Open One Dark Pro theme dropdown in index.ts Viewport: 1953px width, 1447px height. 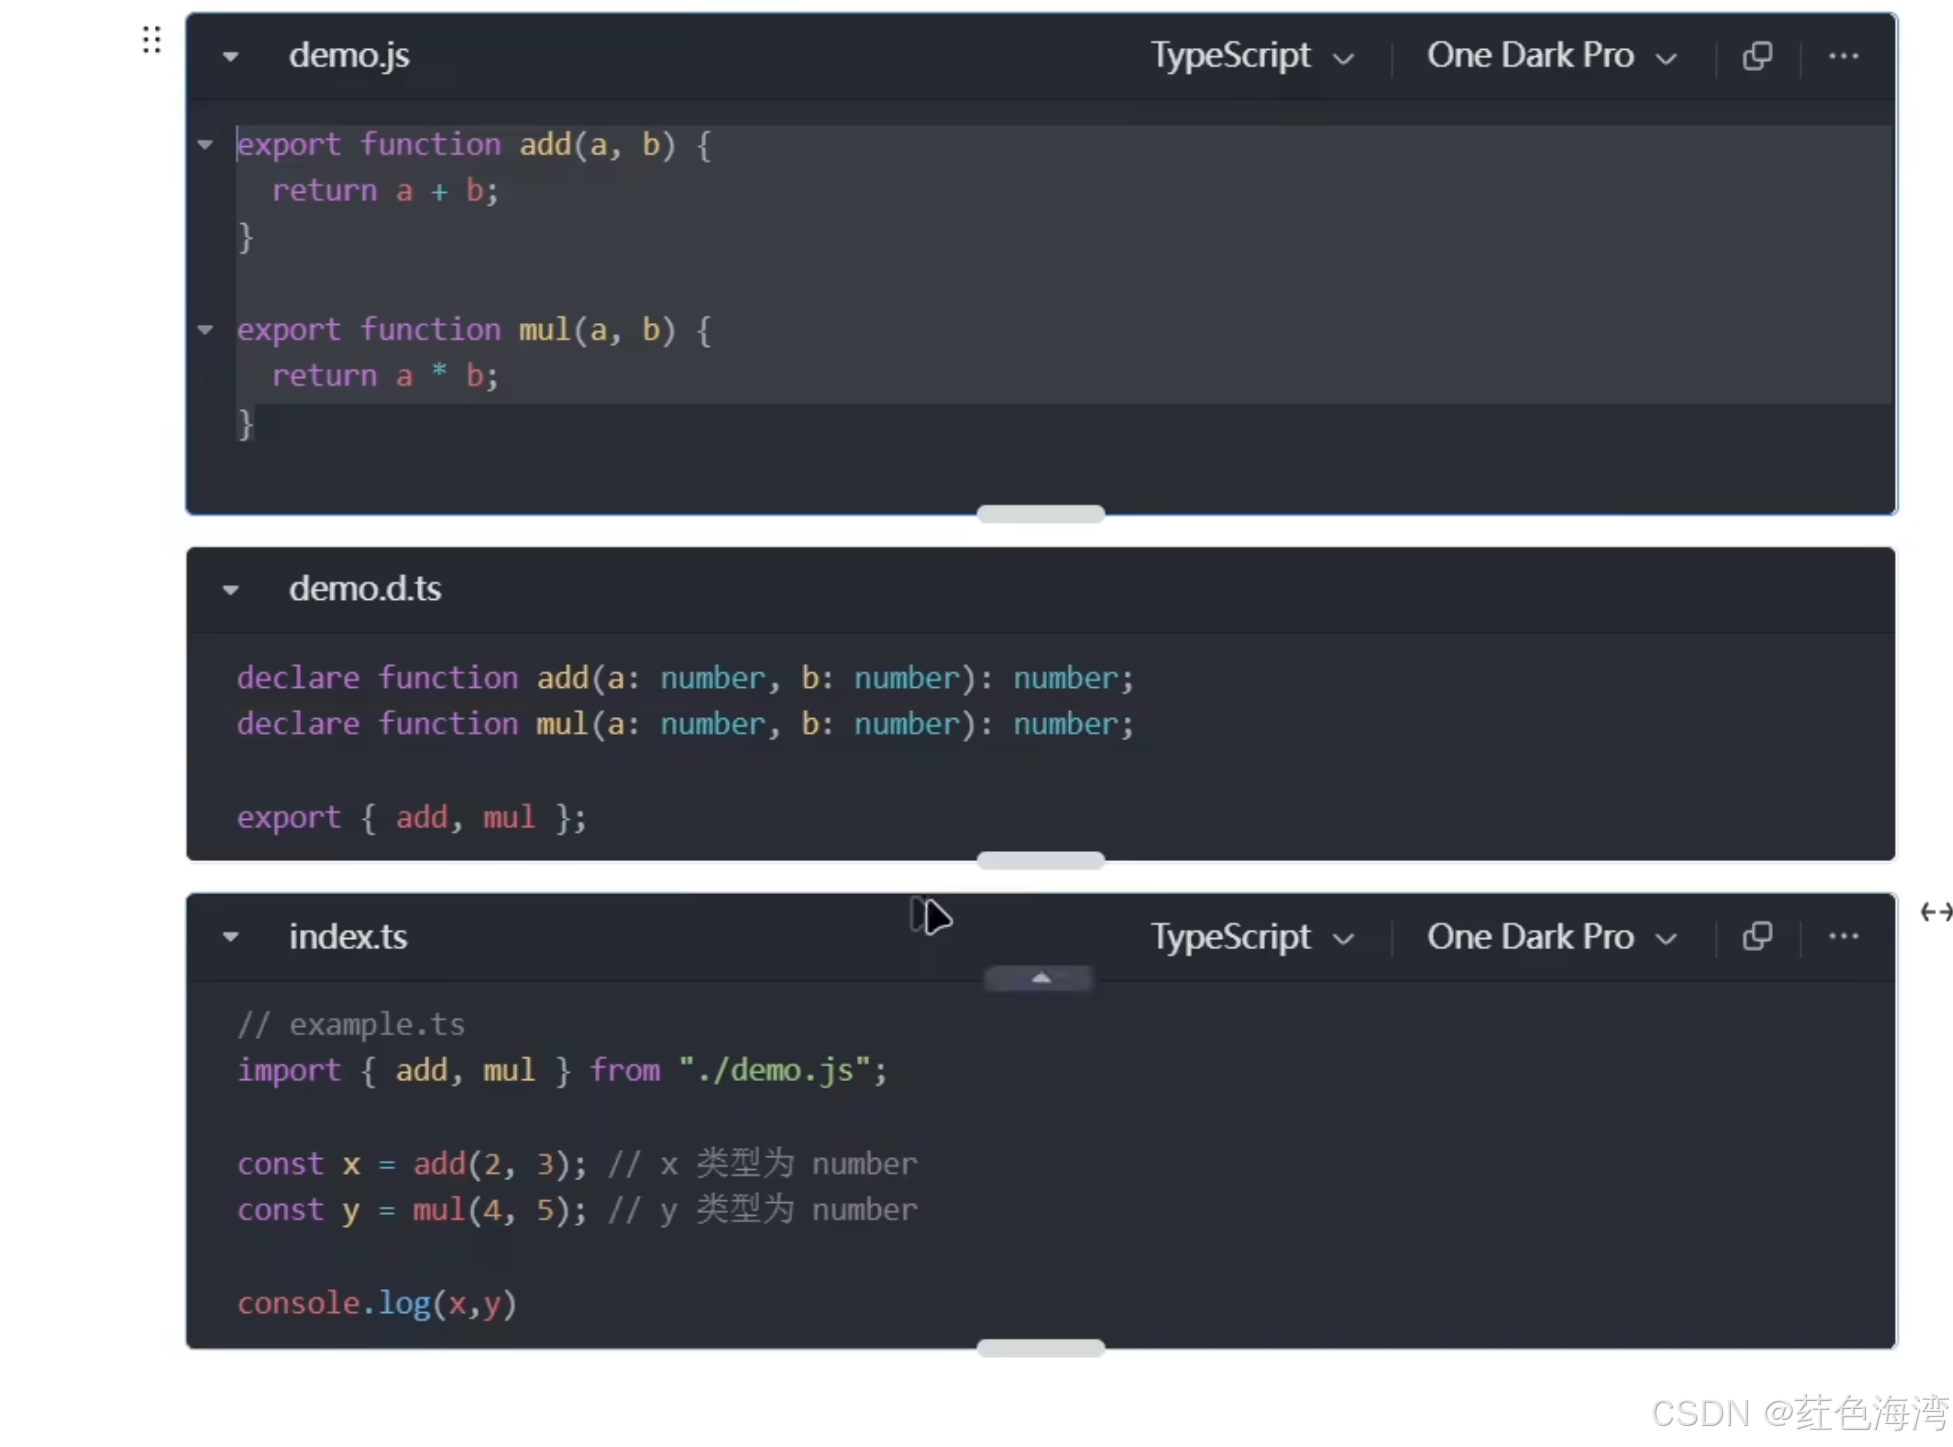1551,937
